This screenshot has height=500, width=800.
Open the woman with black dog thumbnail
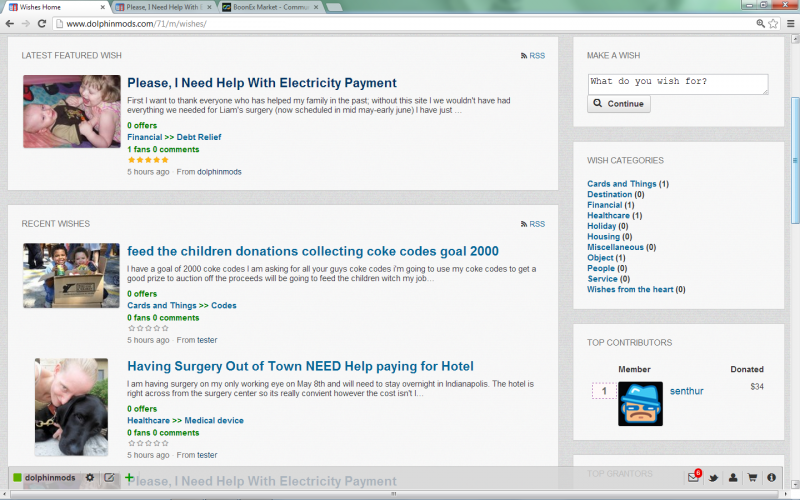coord(71,407)
